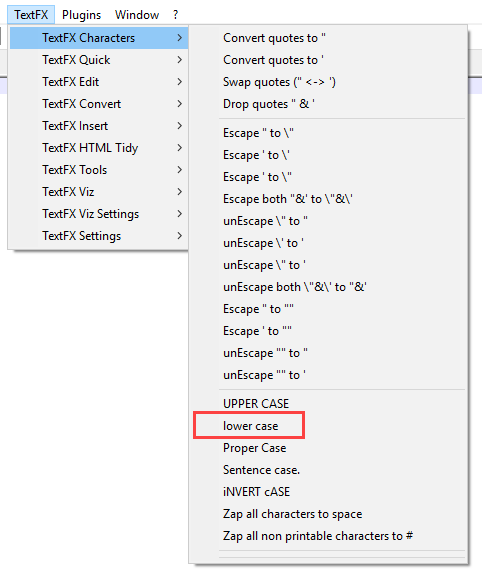The image size is (482, 584).
Task: Expand the TextFX Viz Settings submenu
Action: tap(99, 213)
